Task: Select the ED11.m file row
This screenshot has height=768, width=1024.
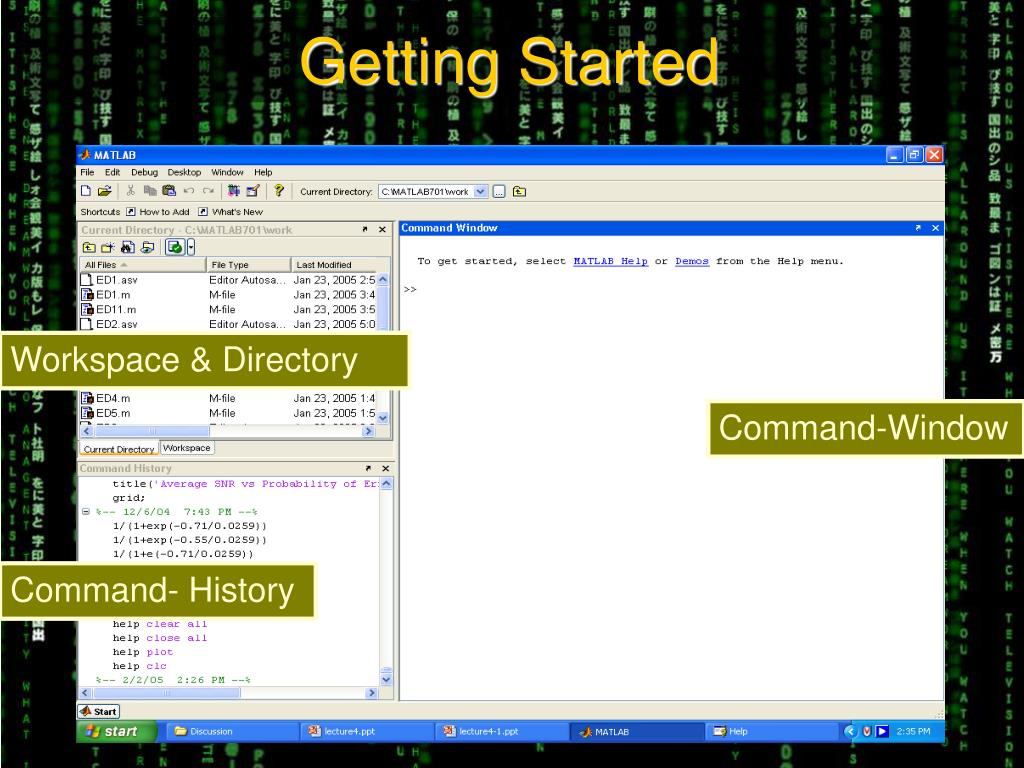Action: click(228, 310)
